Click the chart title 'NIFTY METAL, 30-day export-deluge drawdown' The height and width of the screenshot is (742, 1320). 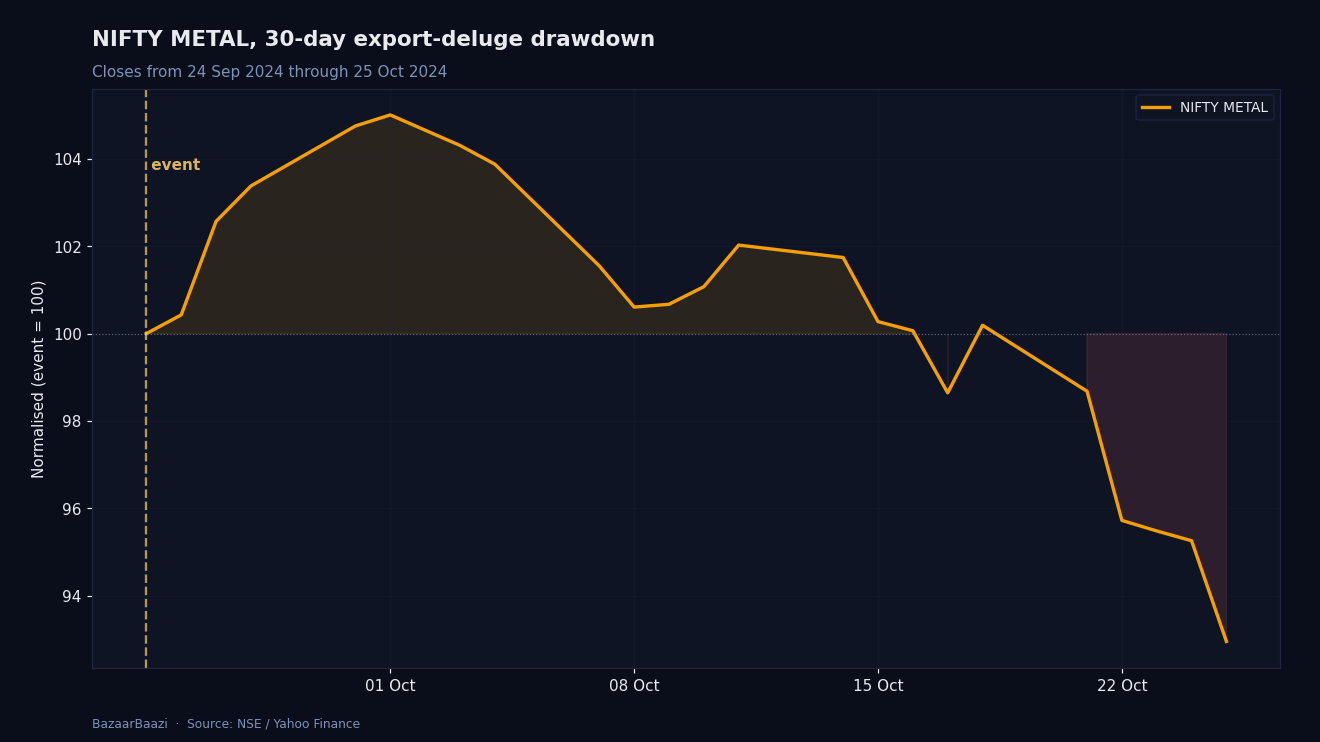[373, 40]
